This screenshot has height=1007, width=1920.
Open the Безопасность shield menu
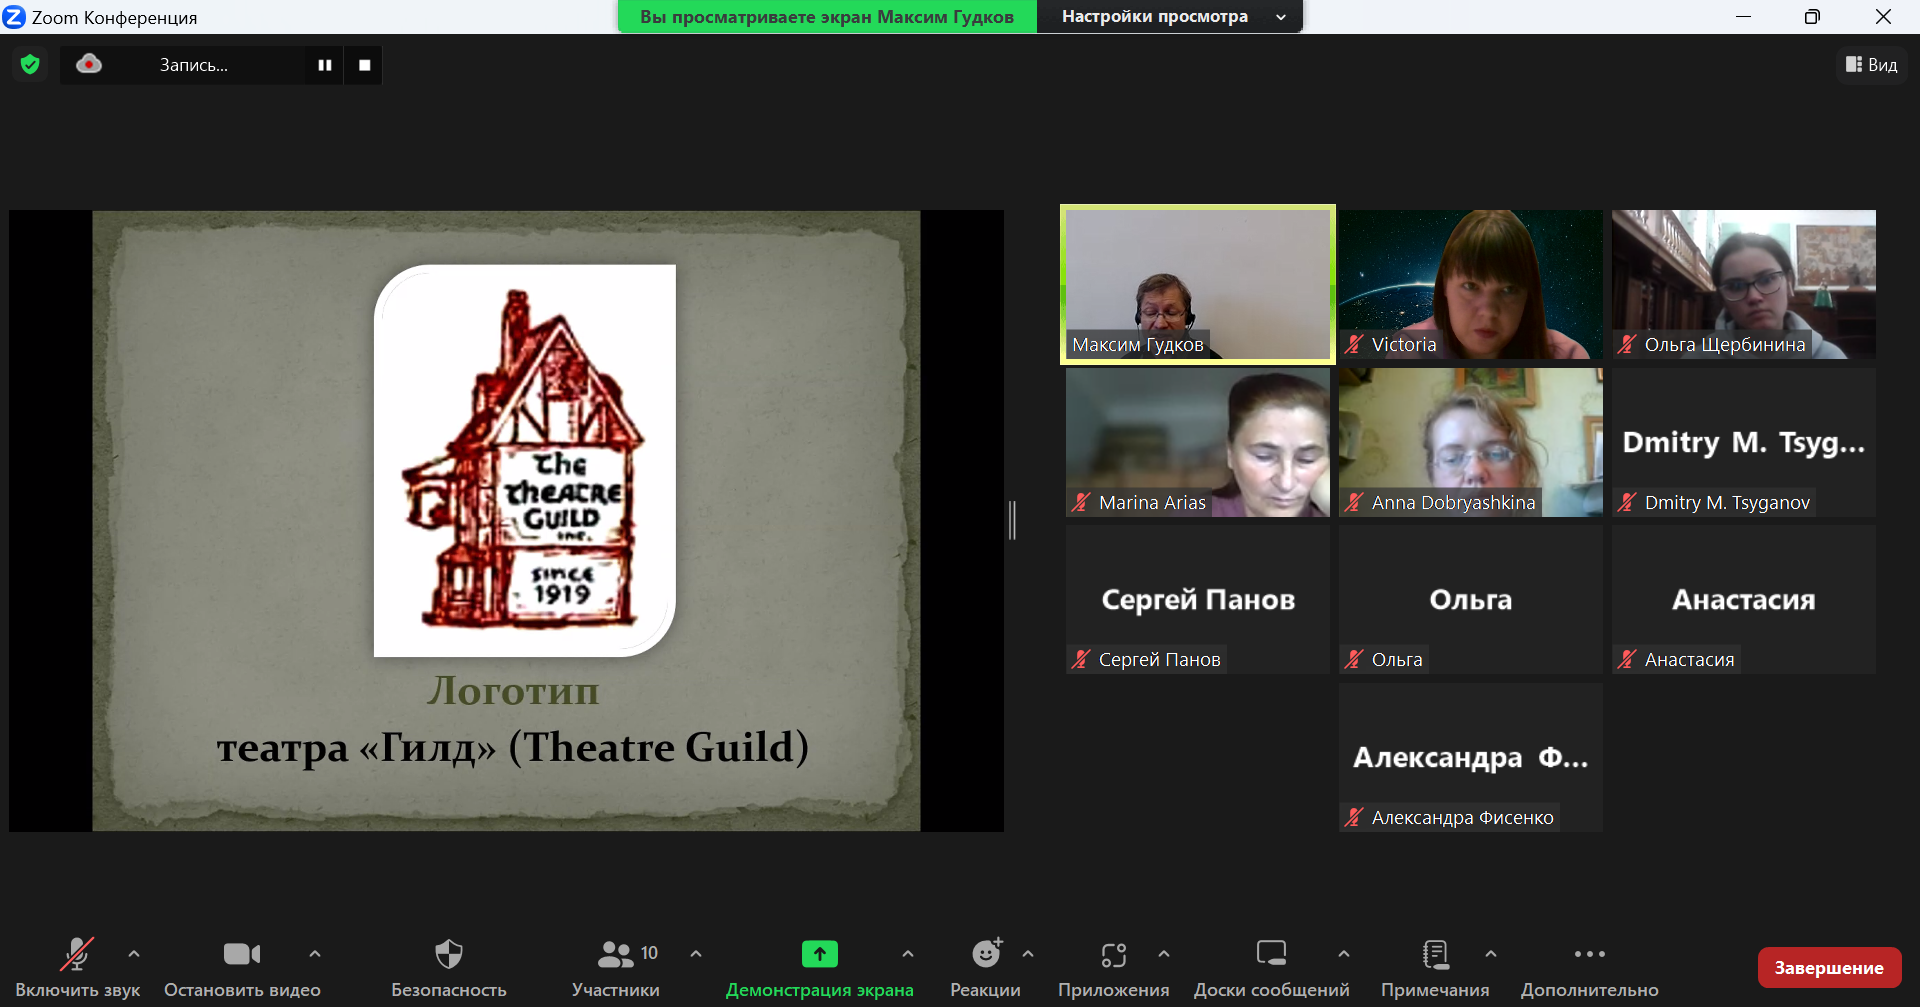449,966
